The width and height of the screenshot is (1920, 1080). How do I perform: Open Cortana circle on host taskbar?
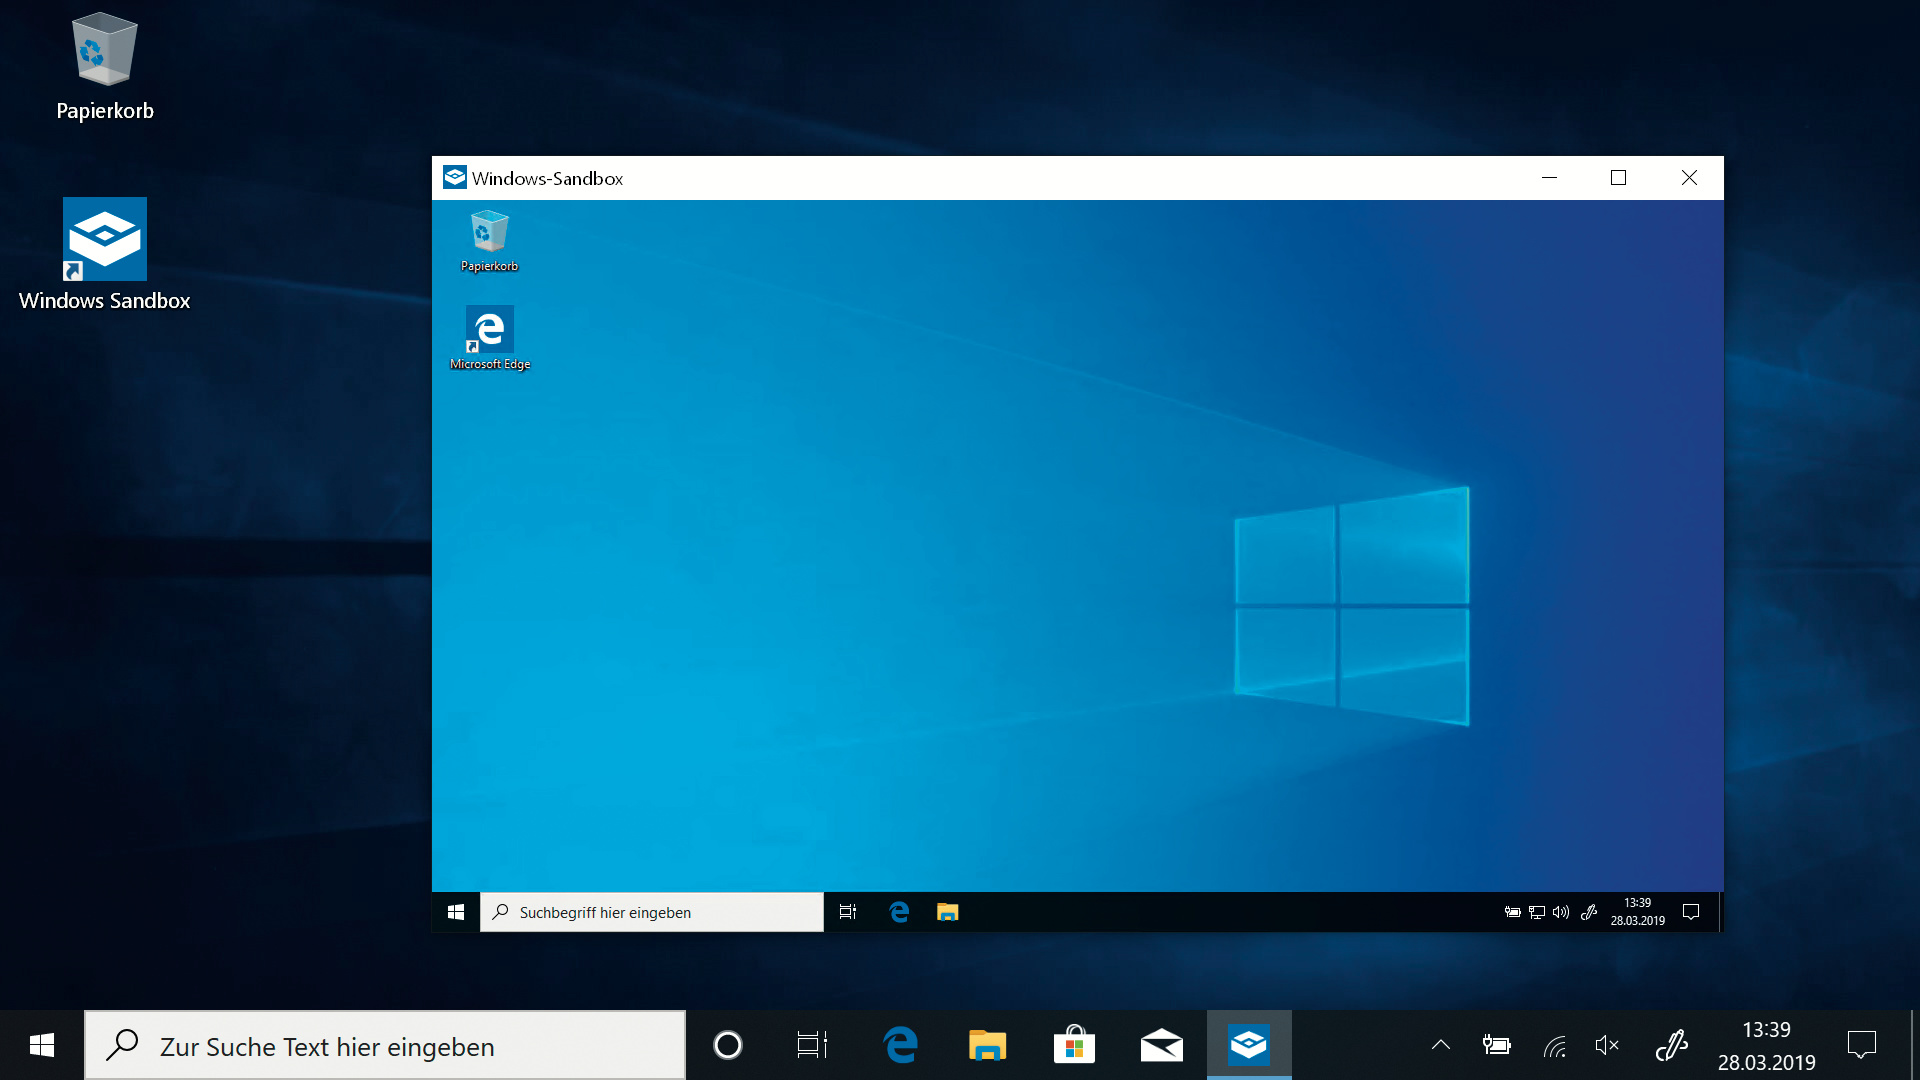coord(727,1046)
